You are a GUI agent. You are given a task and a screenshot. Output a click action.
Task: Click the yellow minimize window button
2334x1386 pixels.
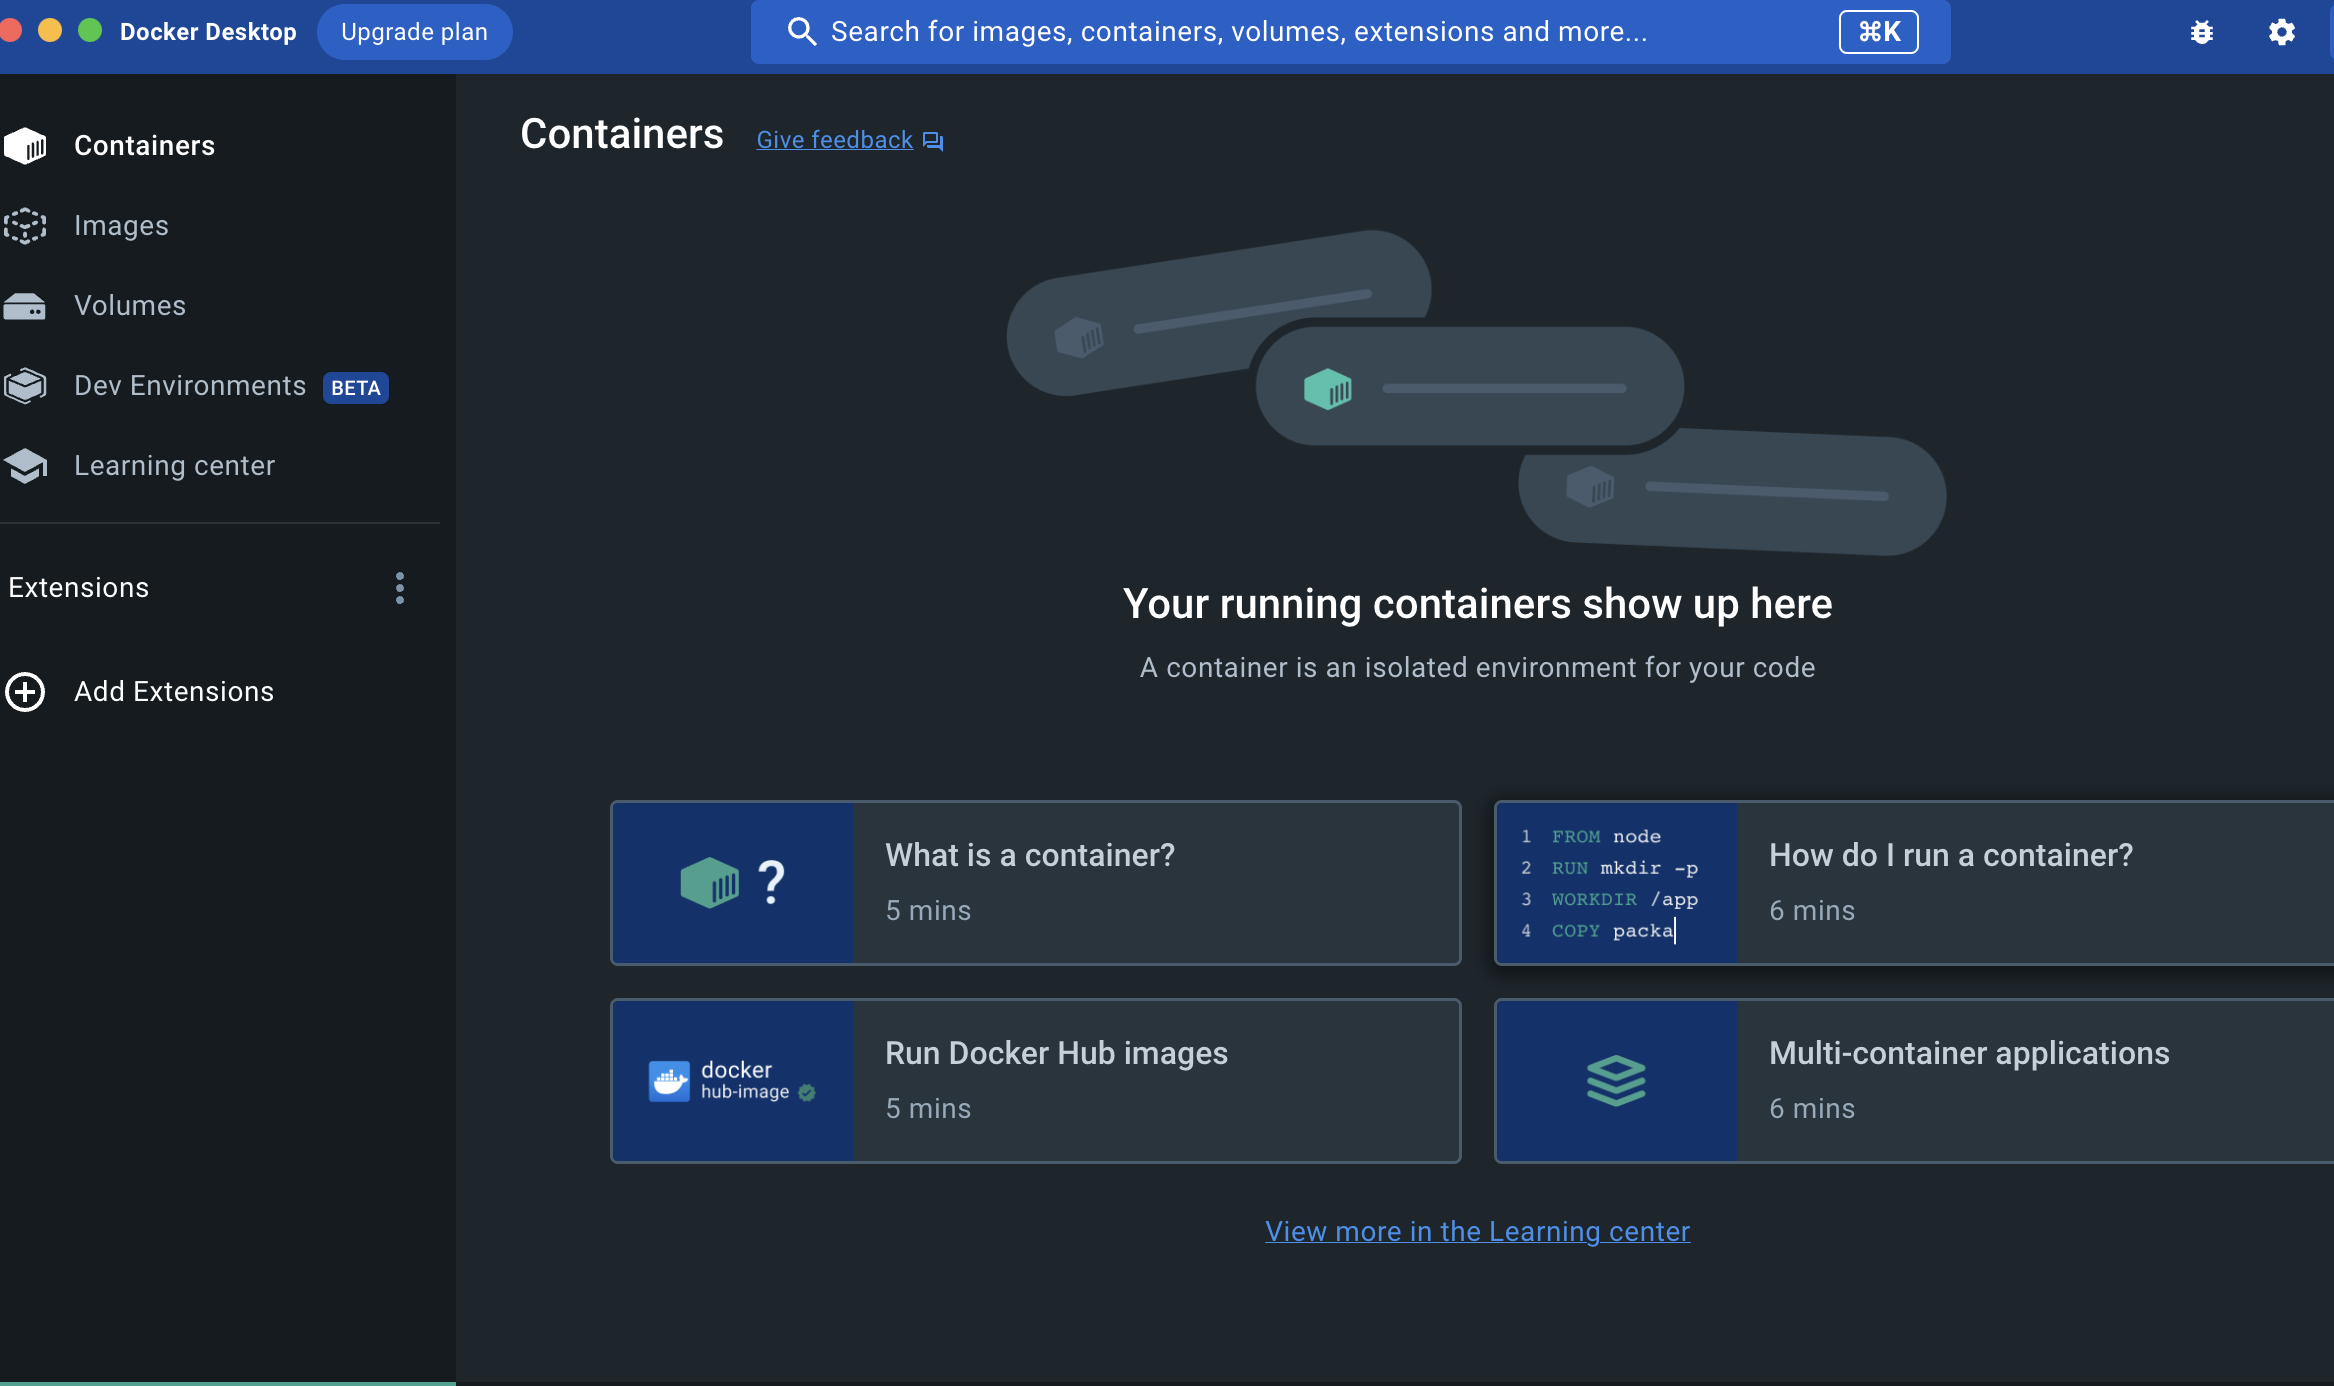pos(50,30)
